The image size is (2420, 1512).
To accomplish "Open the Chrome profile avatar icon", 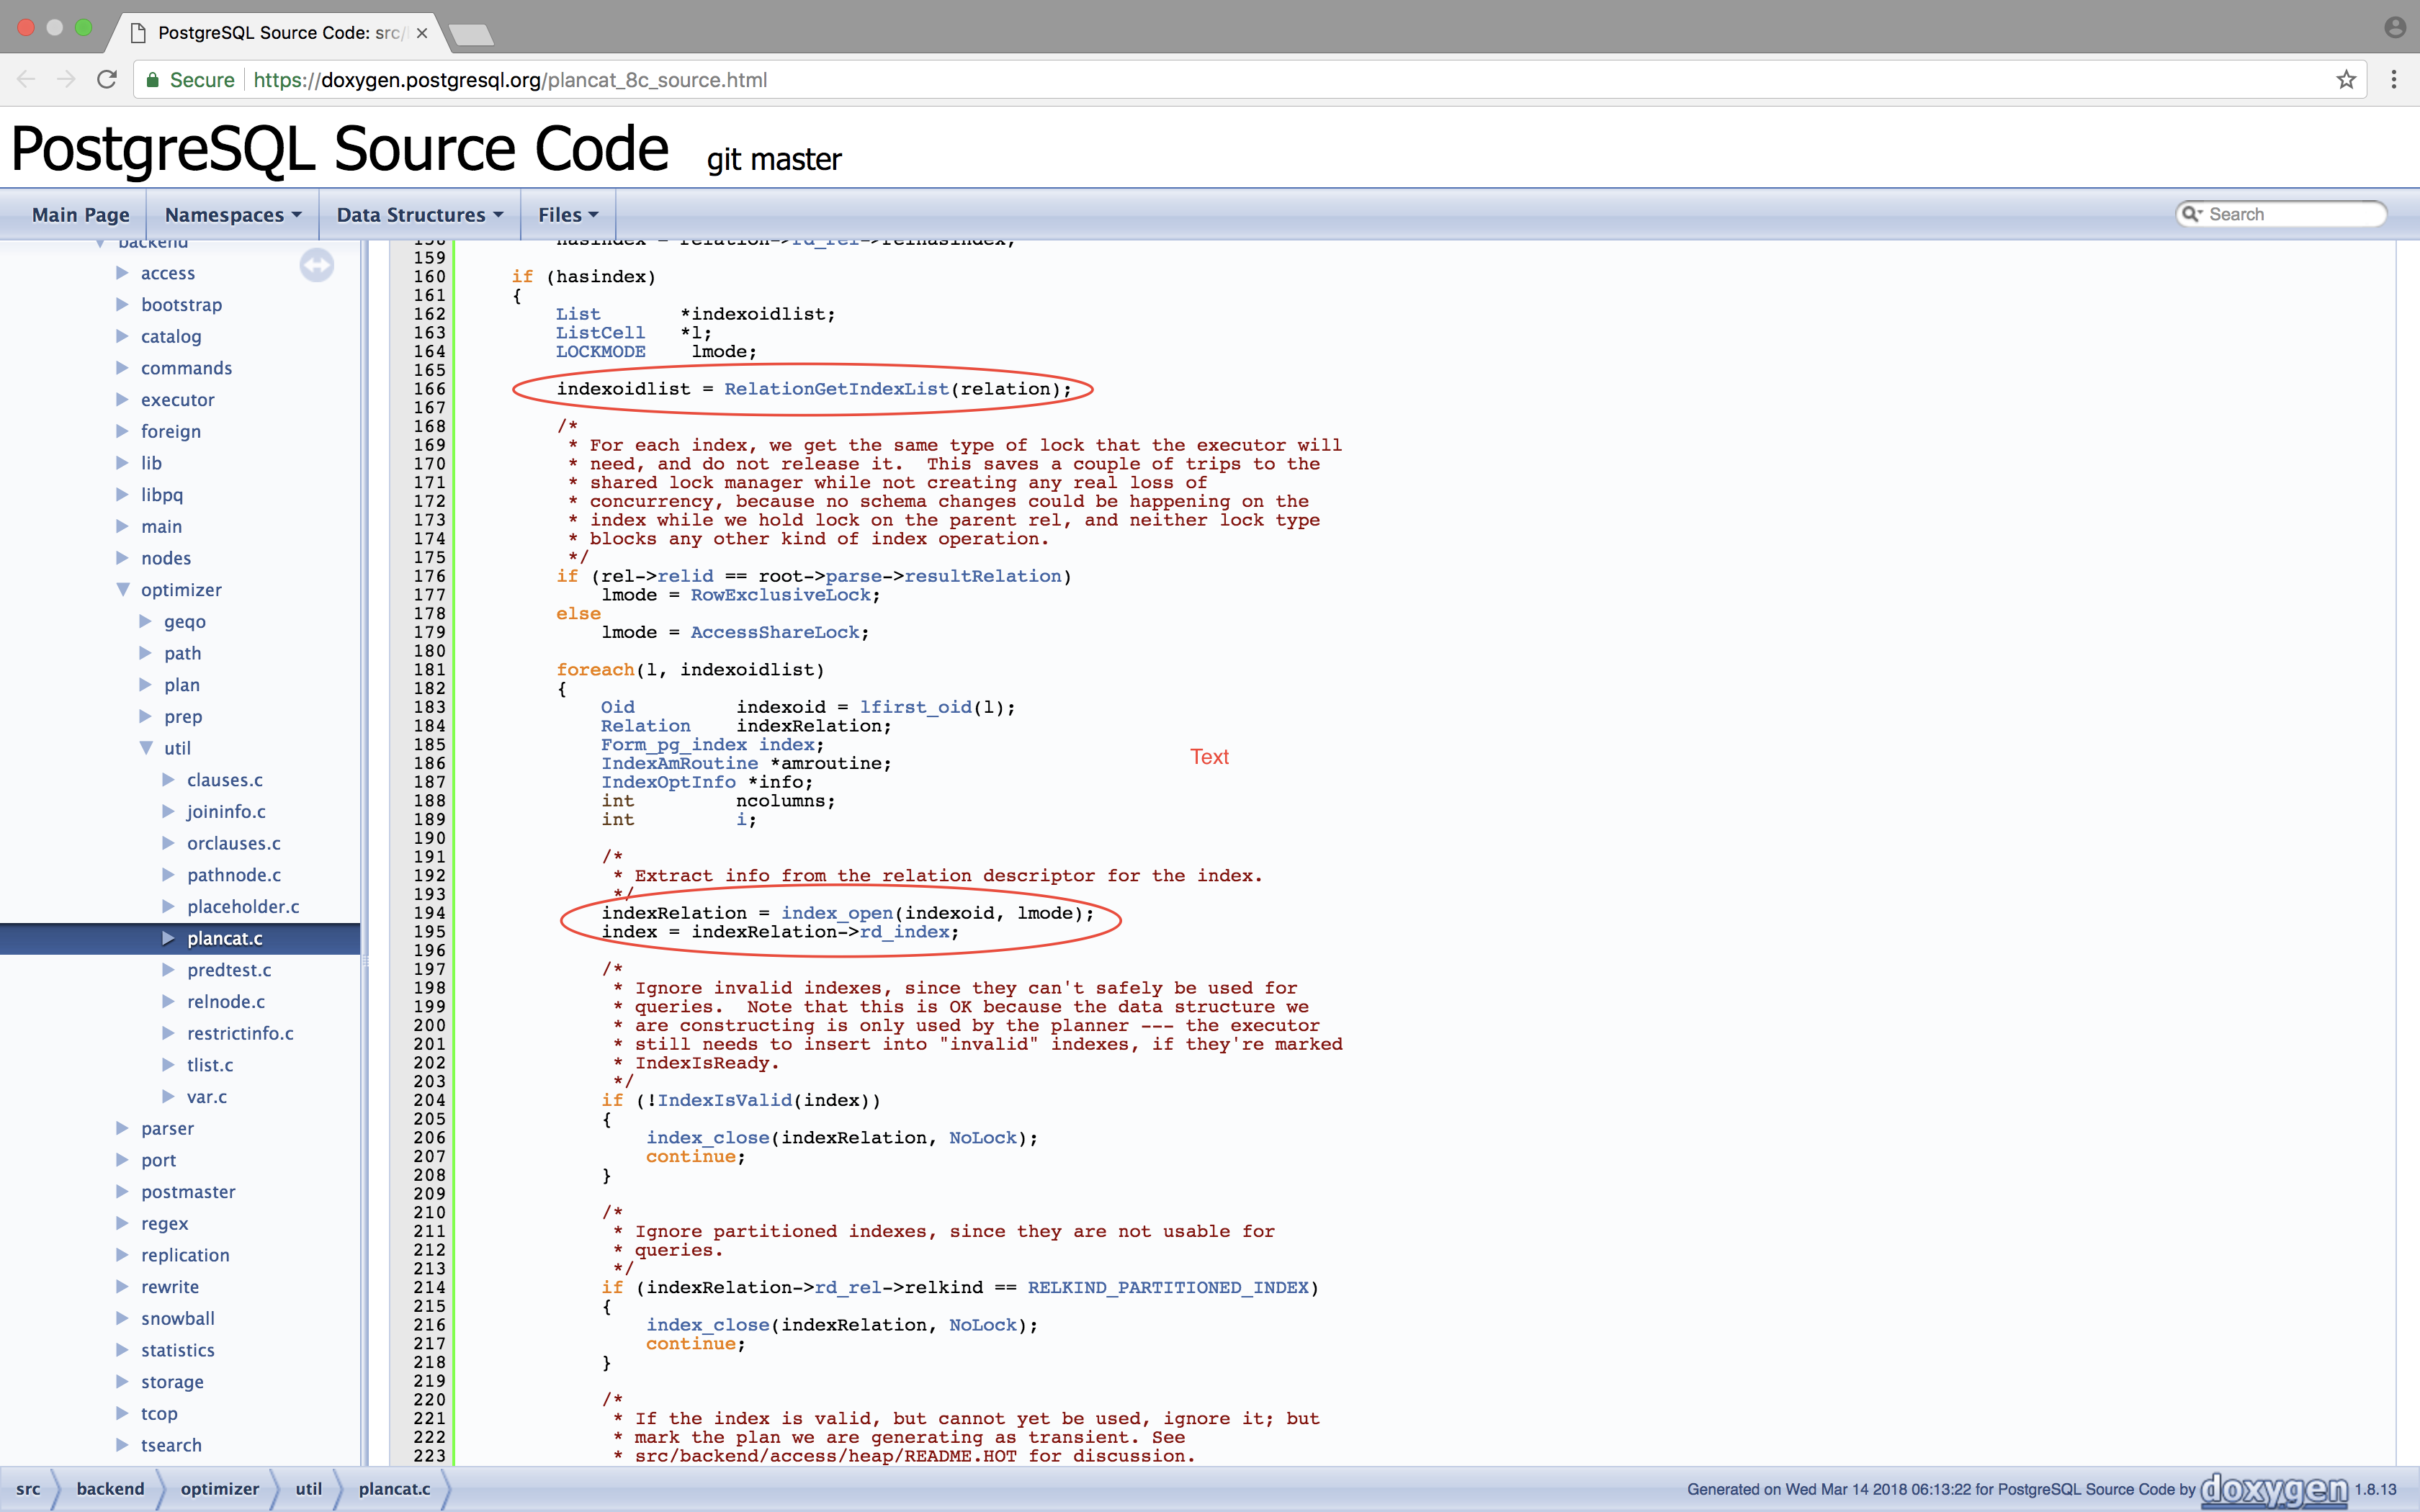I will click(2394, 28).
